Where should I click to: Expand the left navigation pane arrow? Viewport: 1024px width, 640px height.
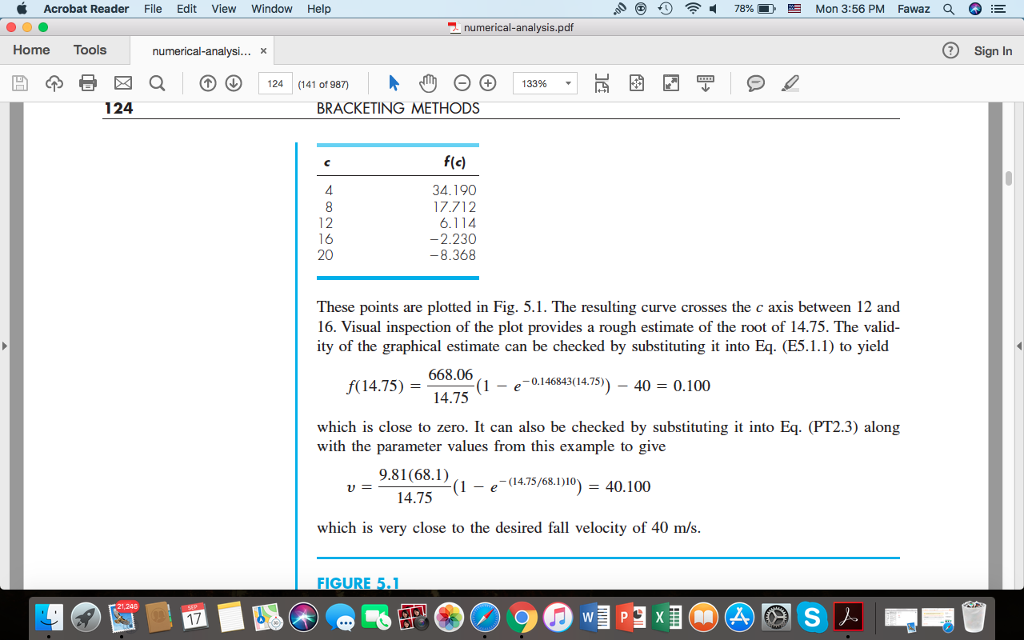6,345
